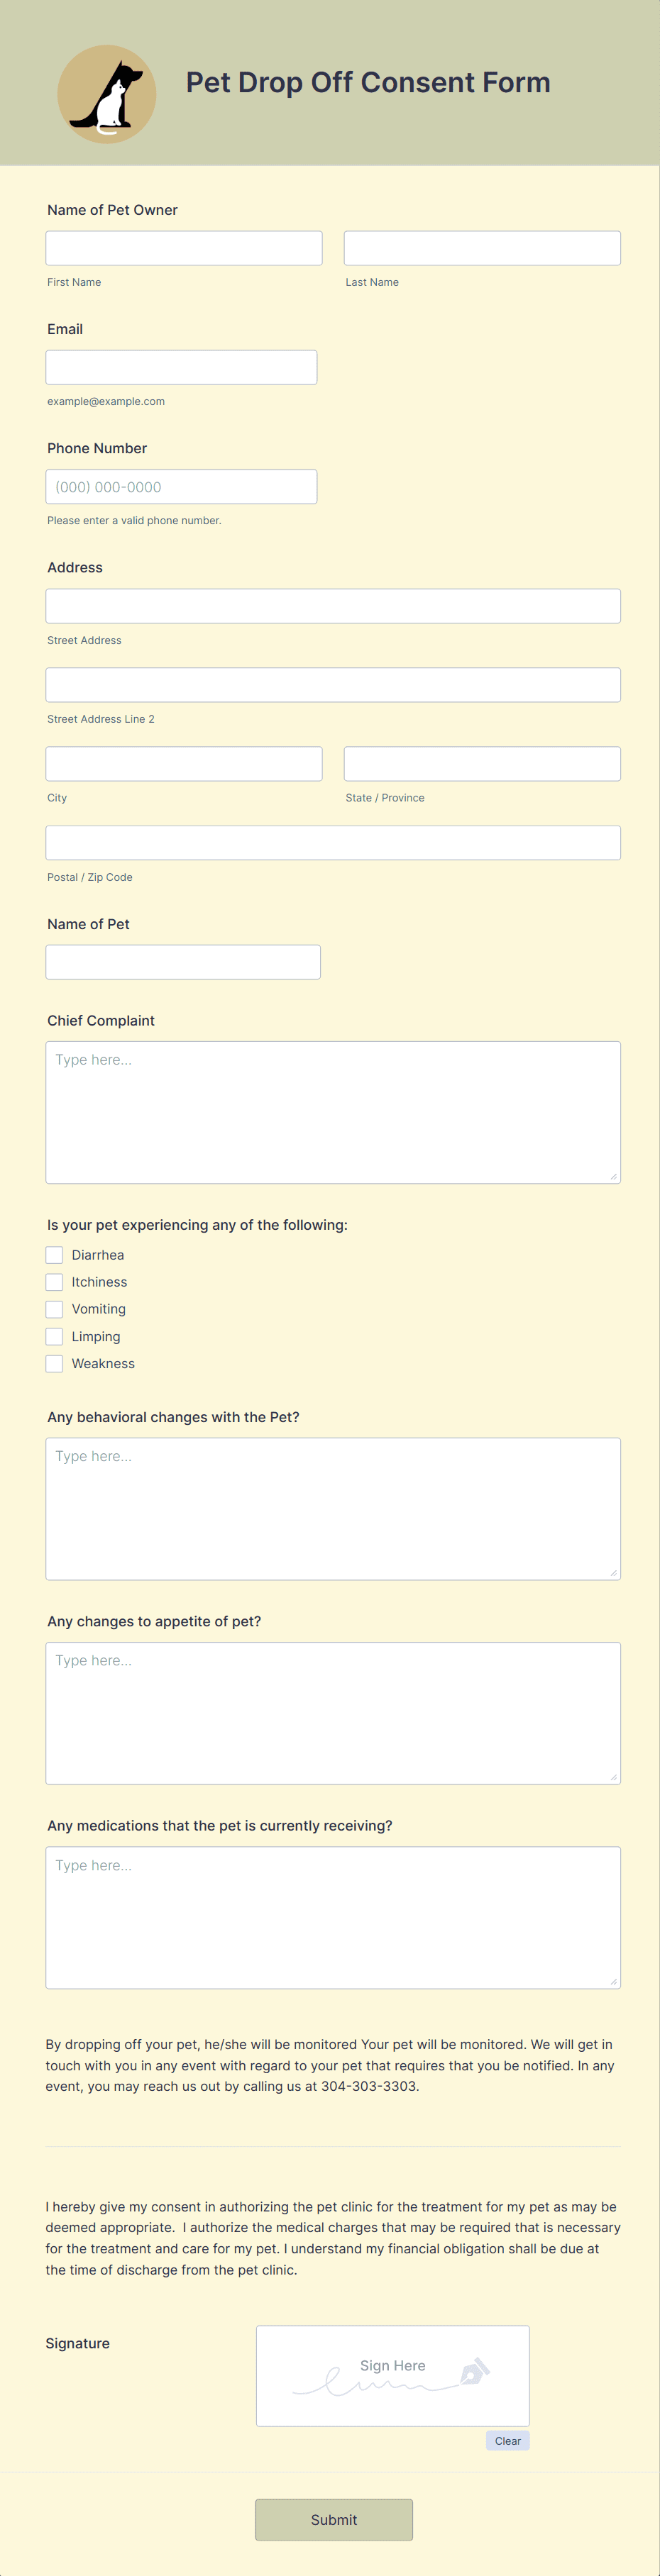Click the Sign Here signature pad
The image size is (660, 2576).
(392, 2375)
